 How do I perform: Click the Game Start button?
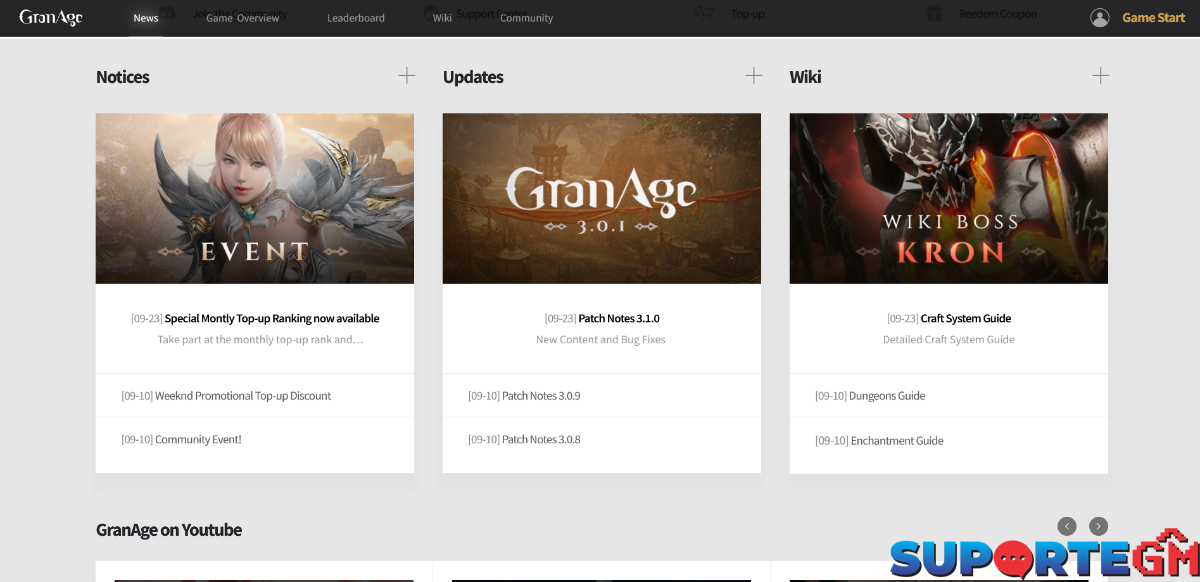tap(1153, 17)
